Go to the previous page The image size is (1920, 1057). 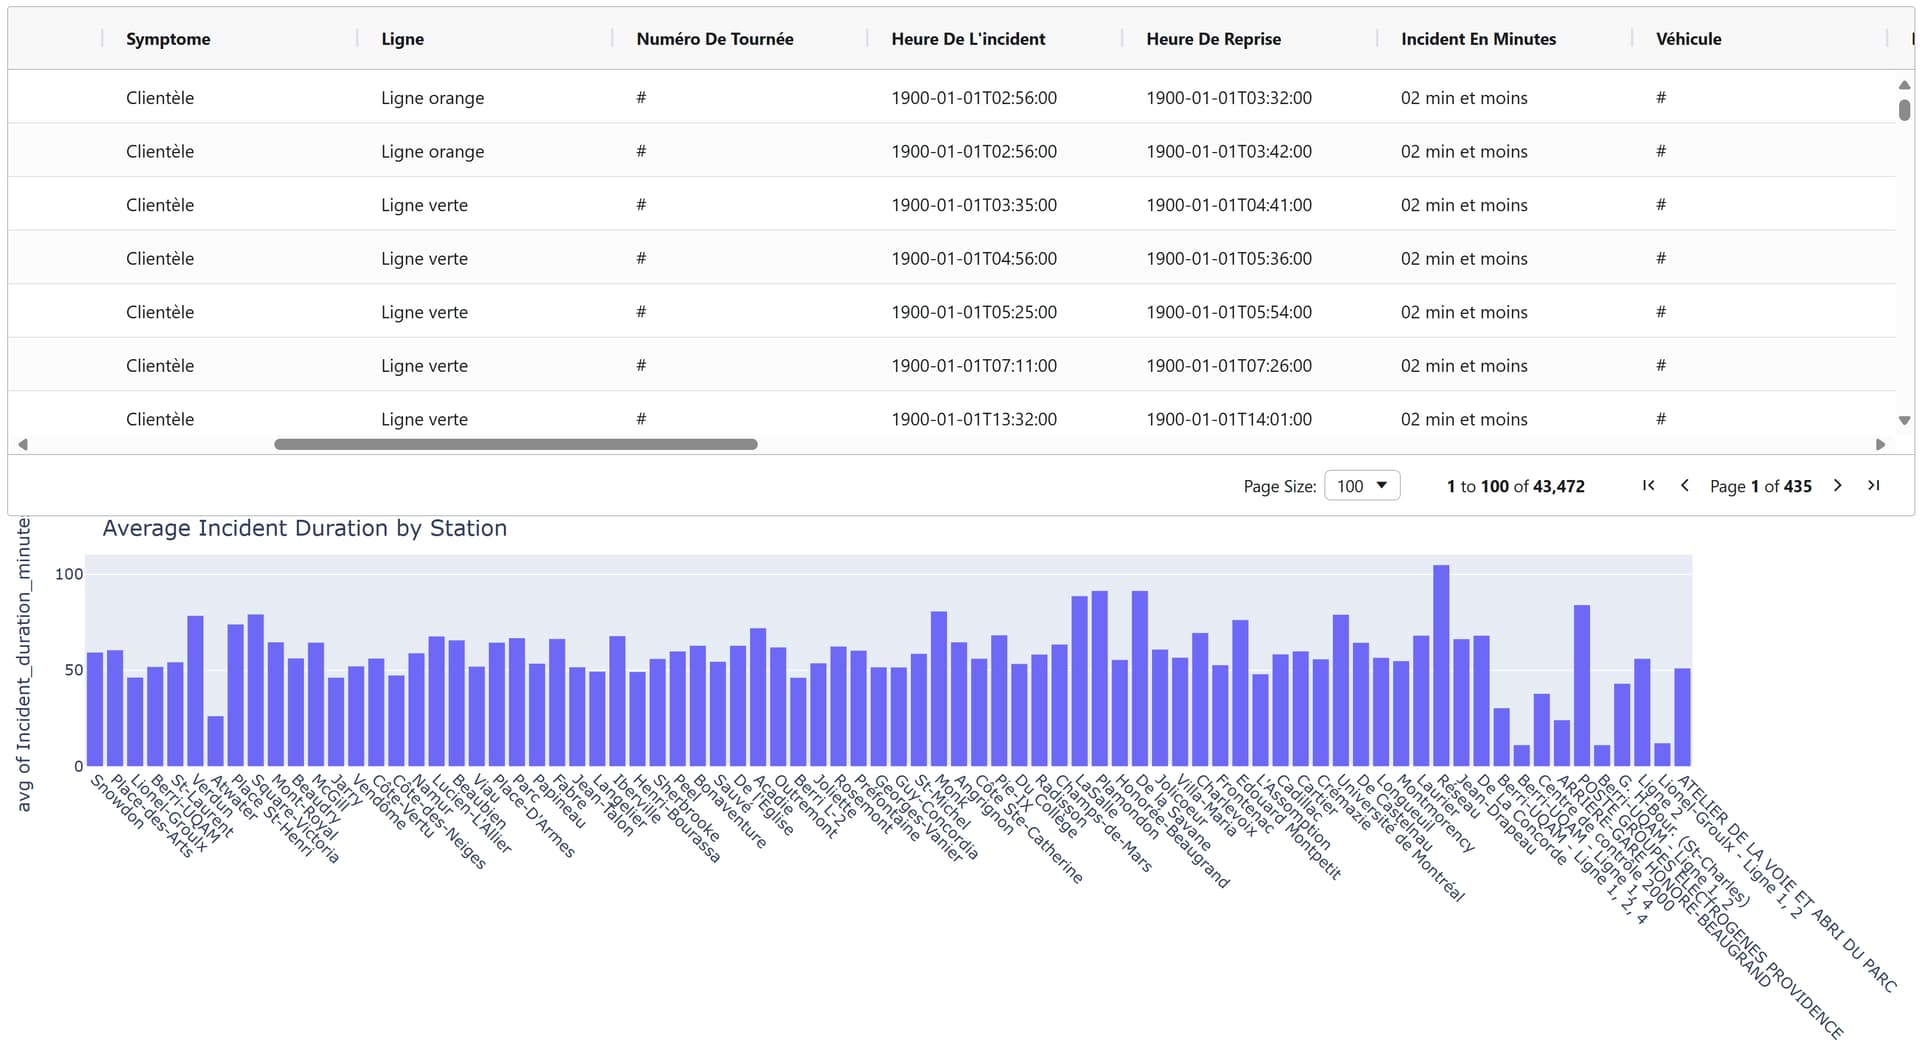tap(1685, 486)
